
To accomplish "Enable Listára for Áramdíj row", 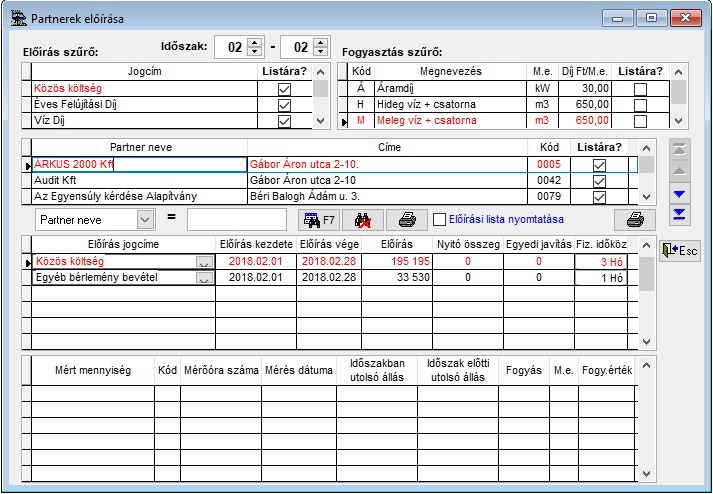I will pos(640,89).
